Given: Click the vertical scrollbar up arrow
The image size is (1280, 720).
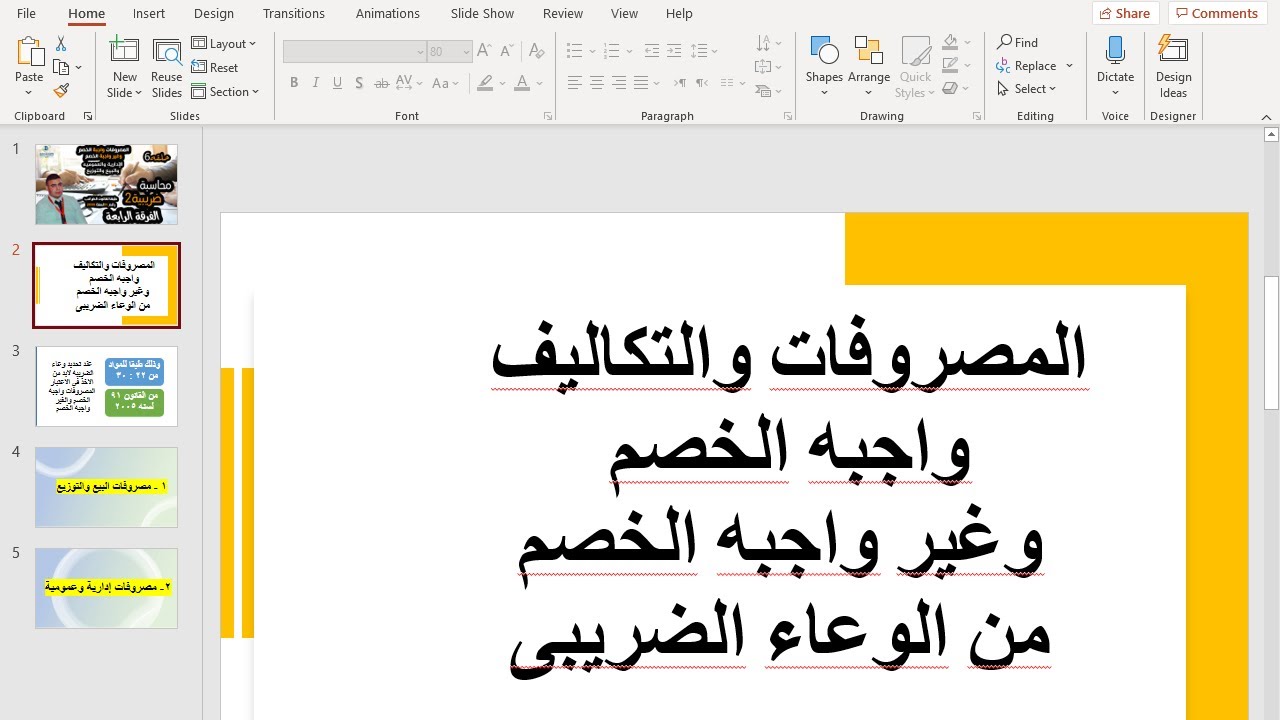Looking at the screenshot, I should (x=1271, y=134).
